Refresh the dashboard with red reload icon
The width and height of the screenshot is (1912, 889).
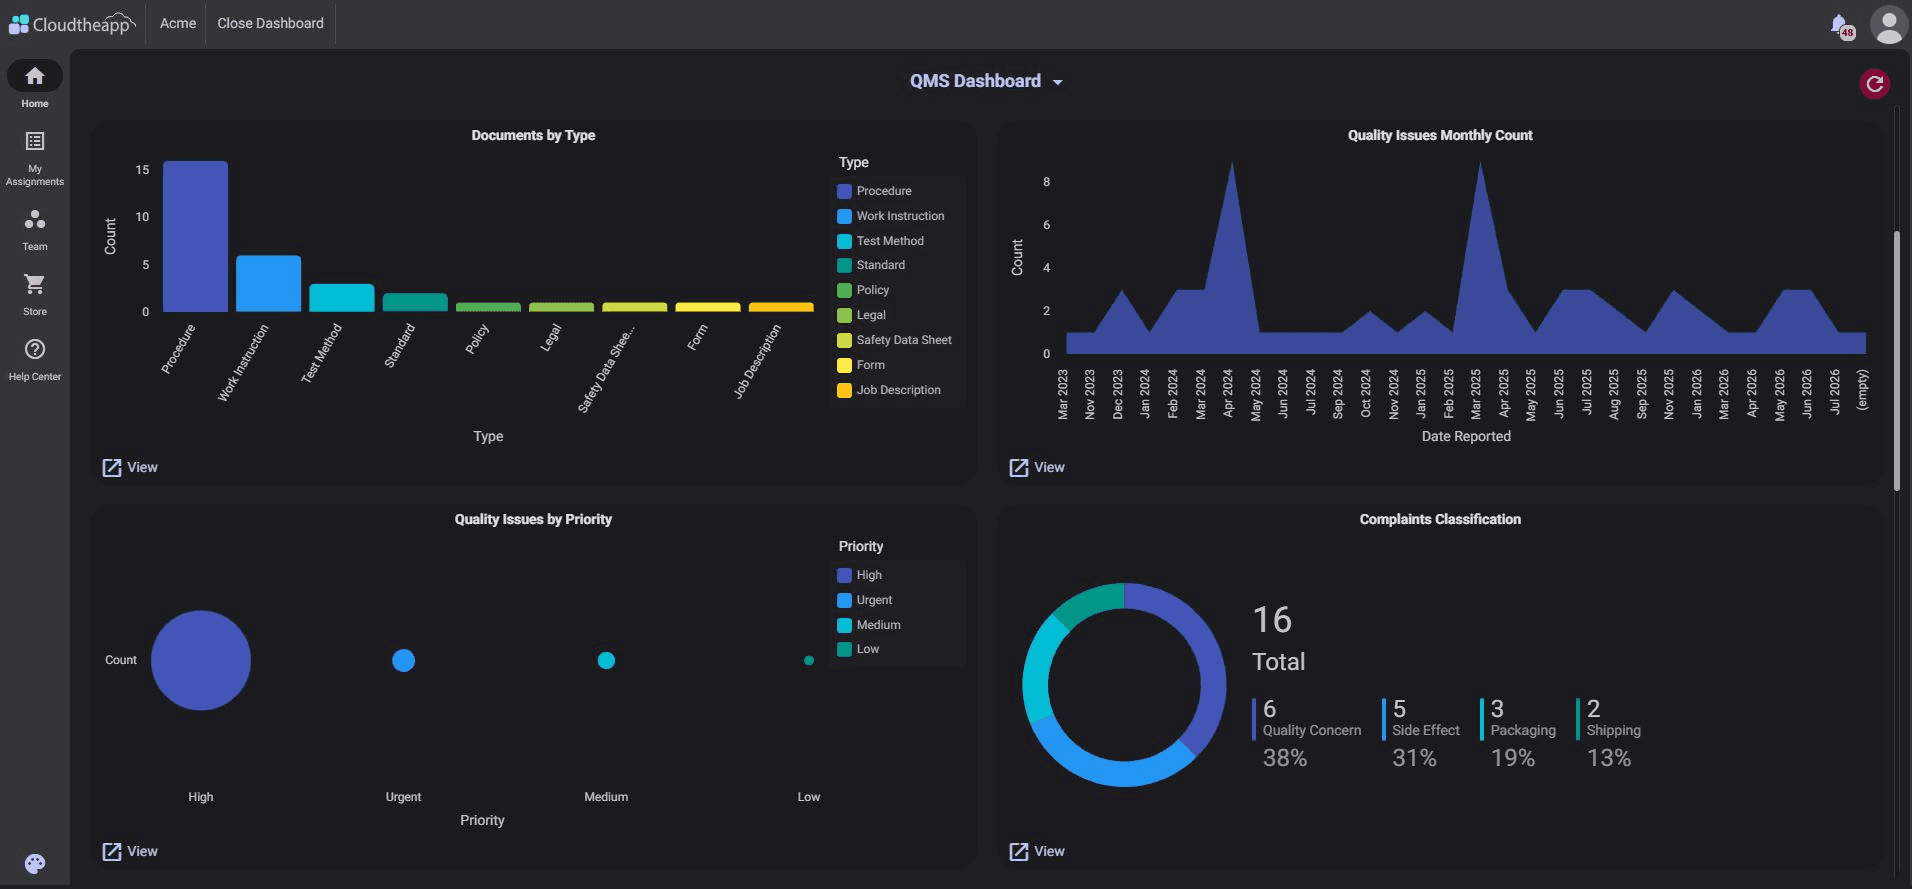pos(1875,84)
